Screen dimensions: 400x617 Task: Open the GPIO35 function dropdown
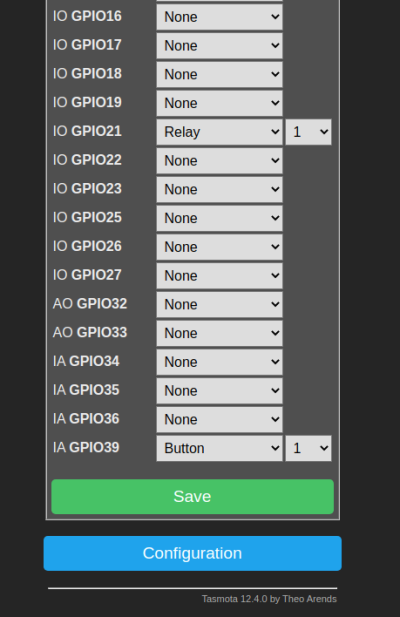tap(219, 390)
